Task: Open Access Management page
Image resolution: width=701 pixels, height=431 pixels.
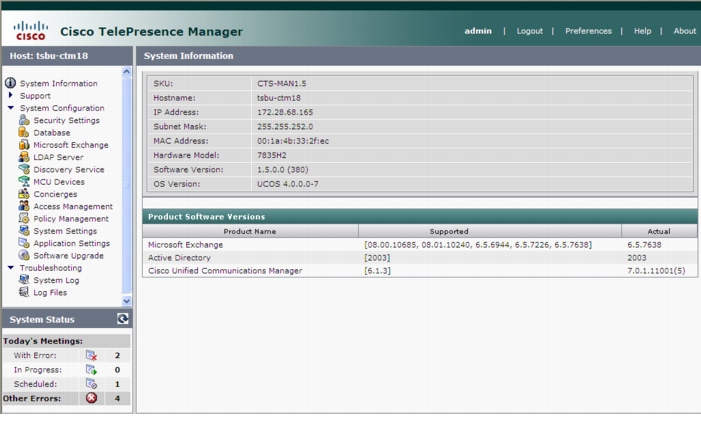Action: pos(73,206)
